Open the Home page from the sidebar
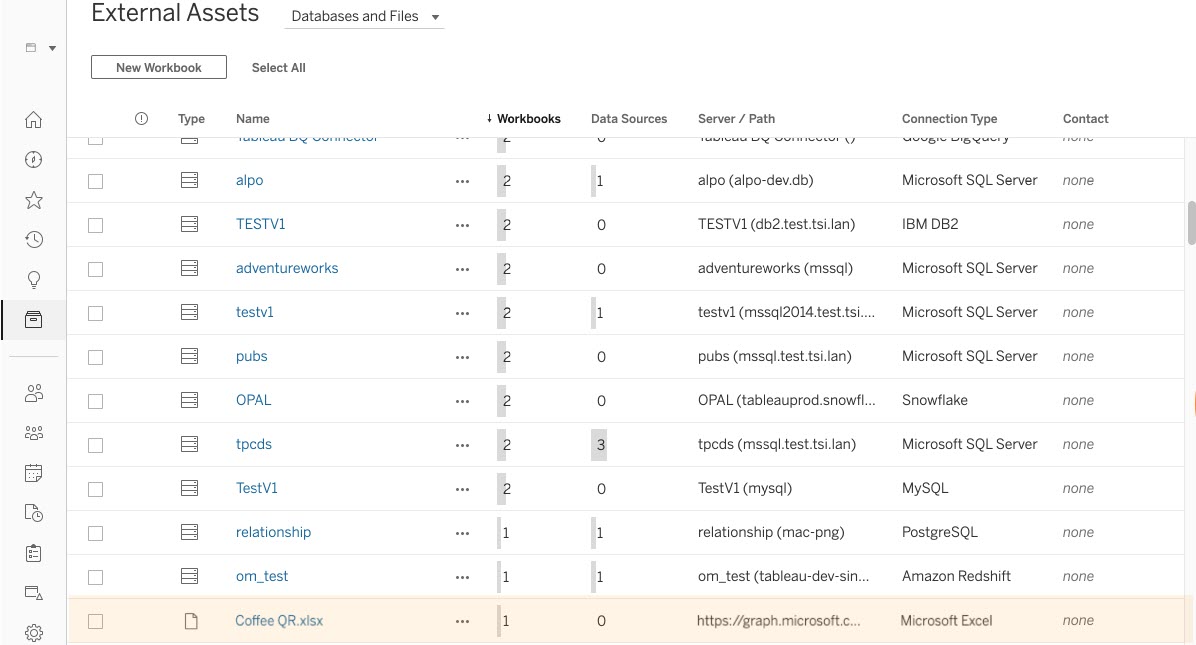This screenshot has width=1196, height=645. [x=33, y=119]
